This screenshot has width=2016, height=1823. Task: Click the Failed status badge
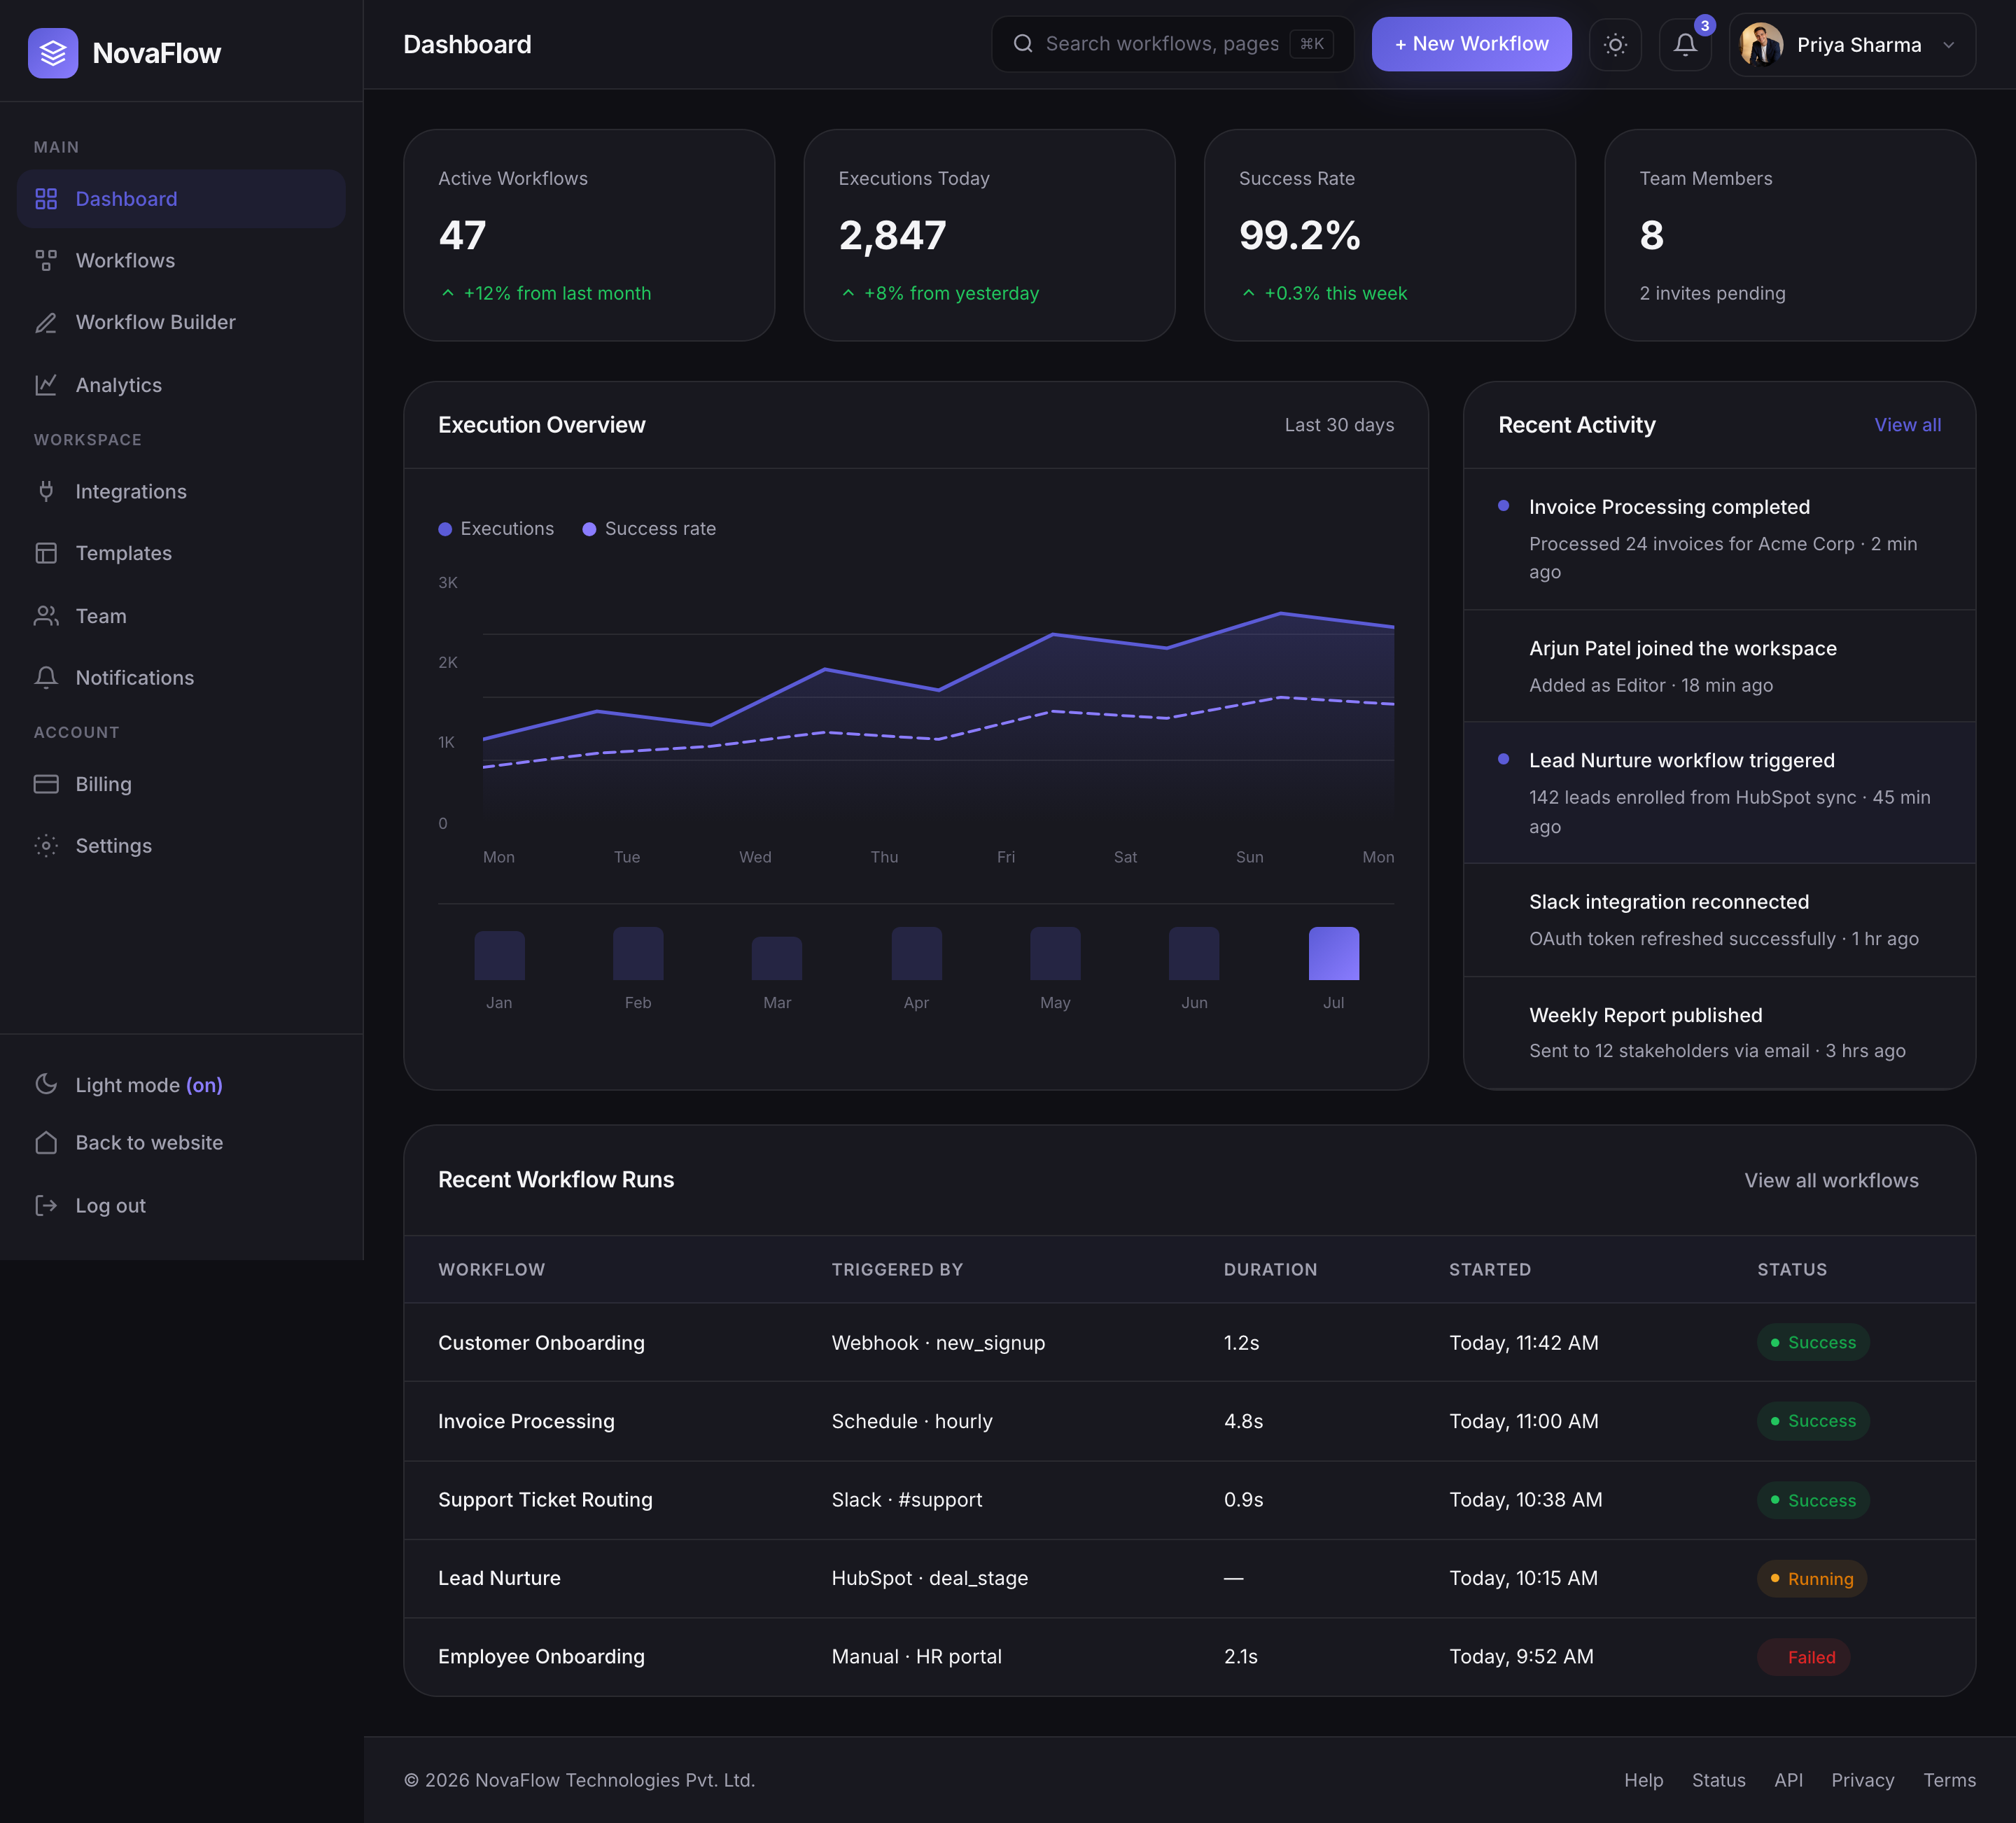1803,1657
